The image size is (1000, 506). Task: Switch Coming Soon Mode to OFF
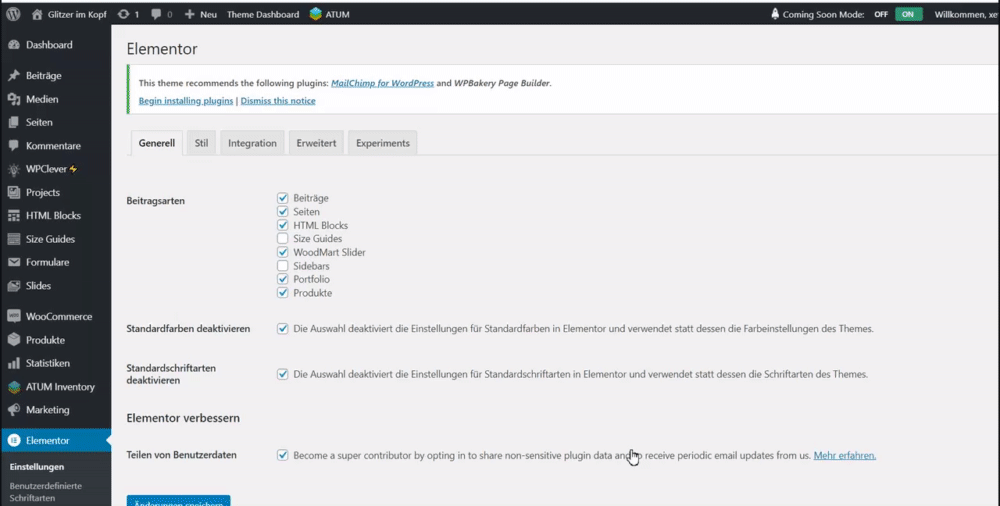(x=881, y=14)
